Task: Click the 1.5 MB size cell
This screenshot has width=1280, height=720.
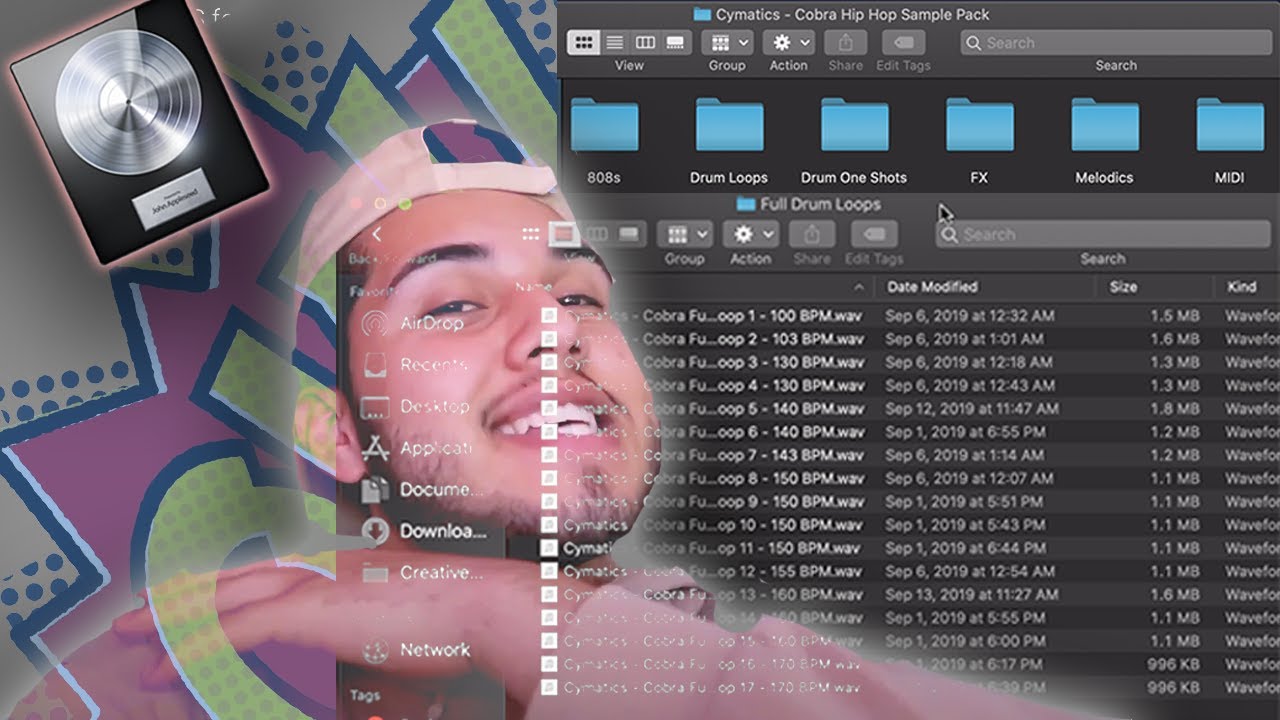Action: (1174, 315)
